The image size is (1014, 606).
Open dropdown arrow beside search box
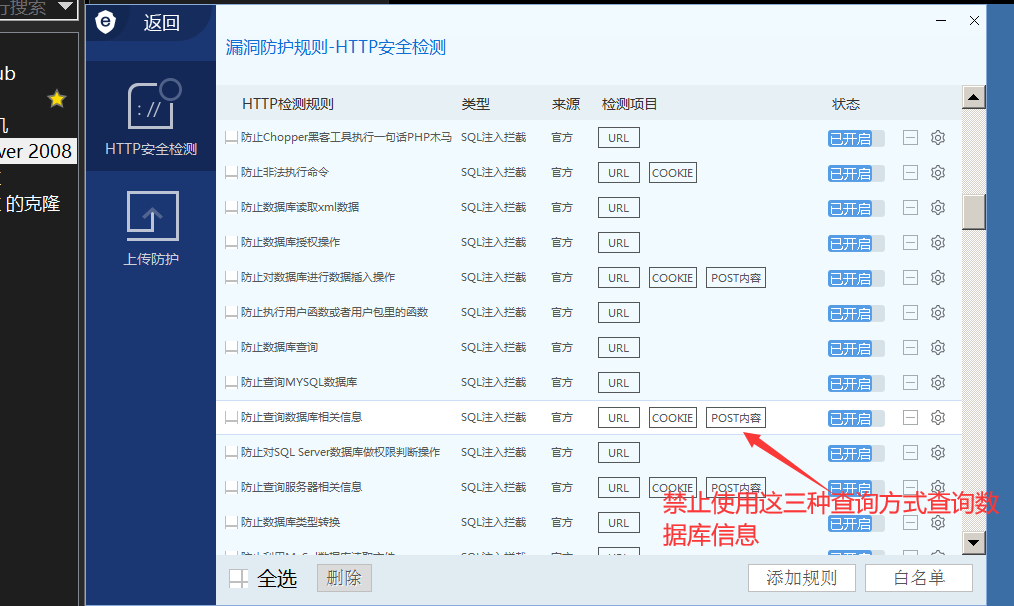pos(64,8)
